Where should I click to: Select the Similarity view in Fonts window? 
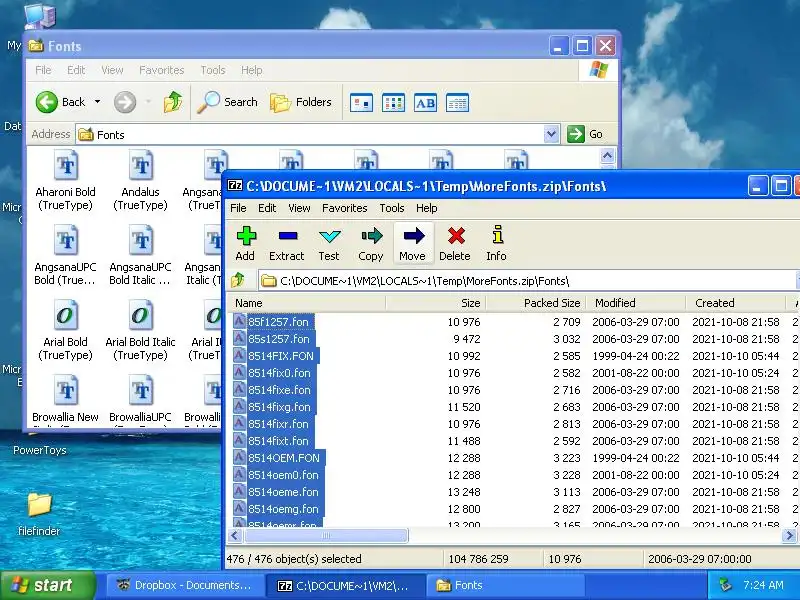pos(425,103)
